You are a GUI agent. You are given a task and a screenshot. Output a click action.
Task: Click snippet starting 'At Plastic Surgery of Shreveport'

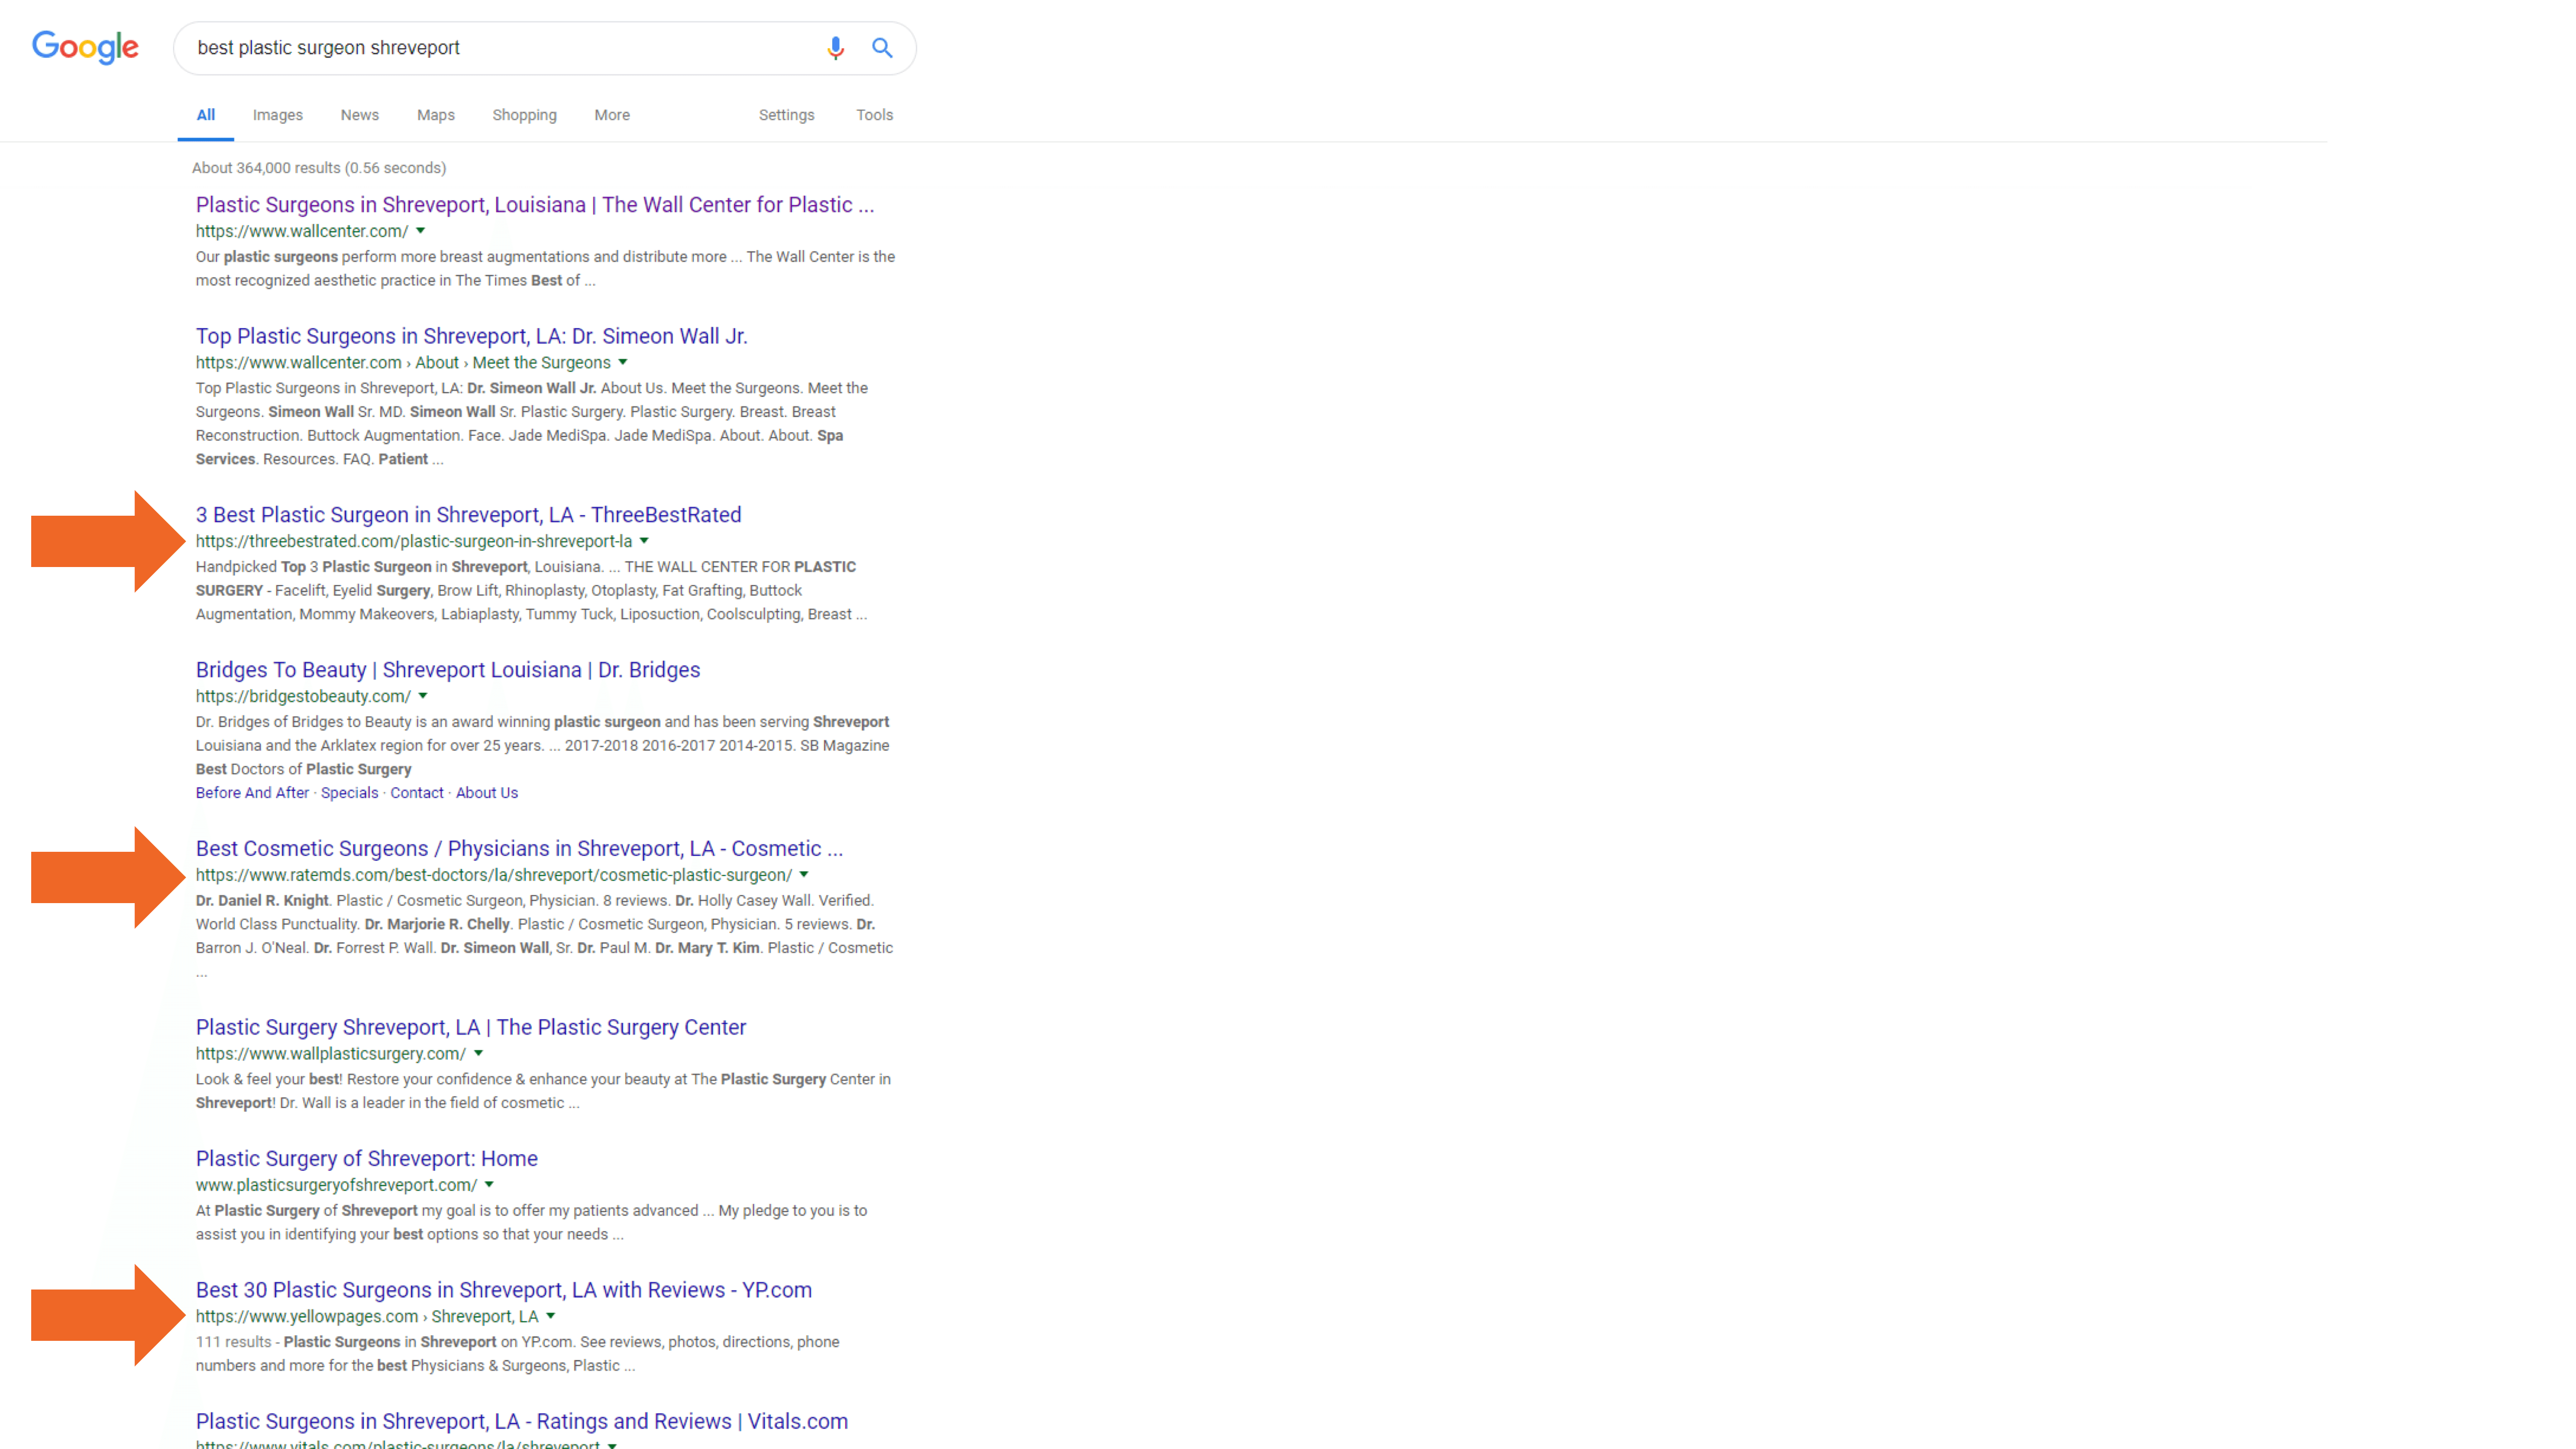(x=532, y=1223)
